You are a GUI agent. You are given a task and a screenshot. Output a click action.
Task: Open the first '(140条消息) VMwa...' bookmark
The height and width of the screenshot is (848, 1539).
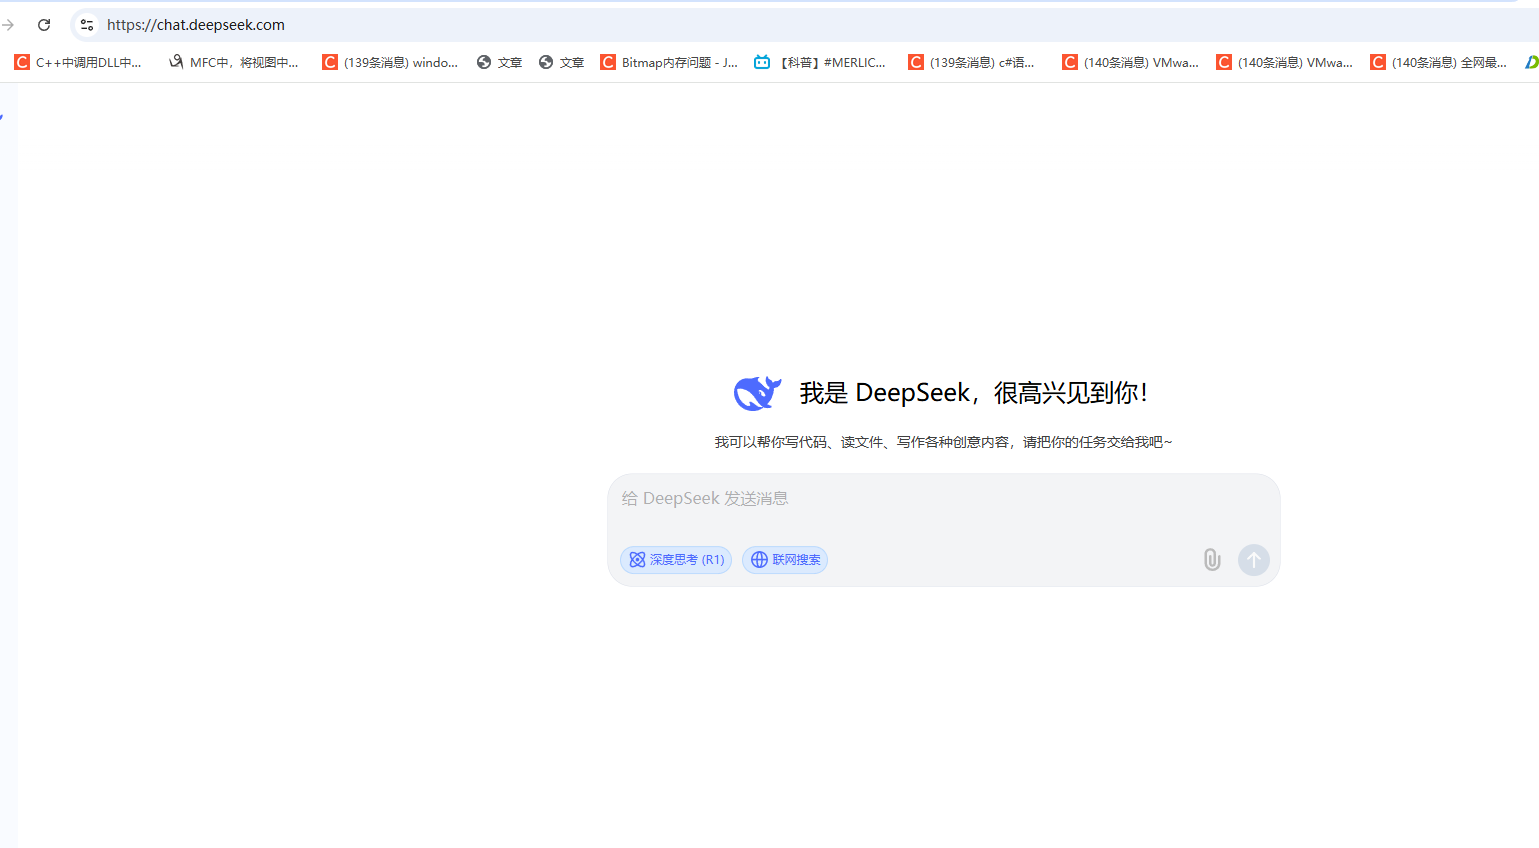click(x=1130, y=62)
